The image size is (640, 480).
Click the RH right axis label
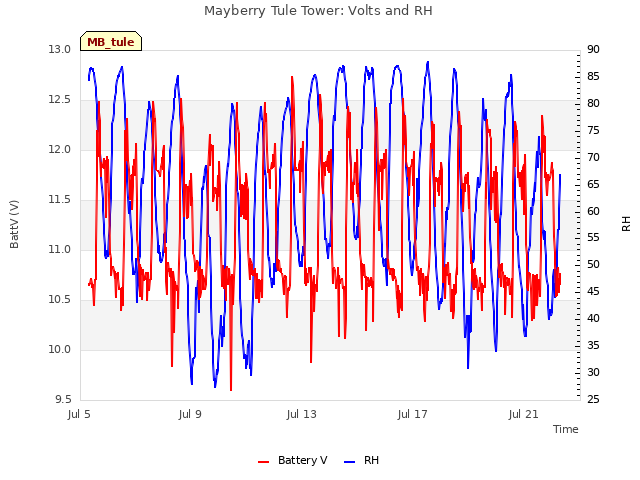(x=626, y=224)
